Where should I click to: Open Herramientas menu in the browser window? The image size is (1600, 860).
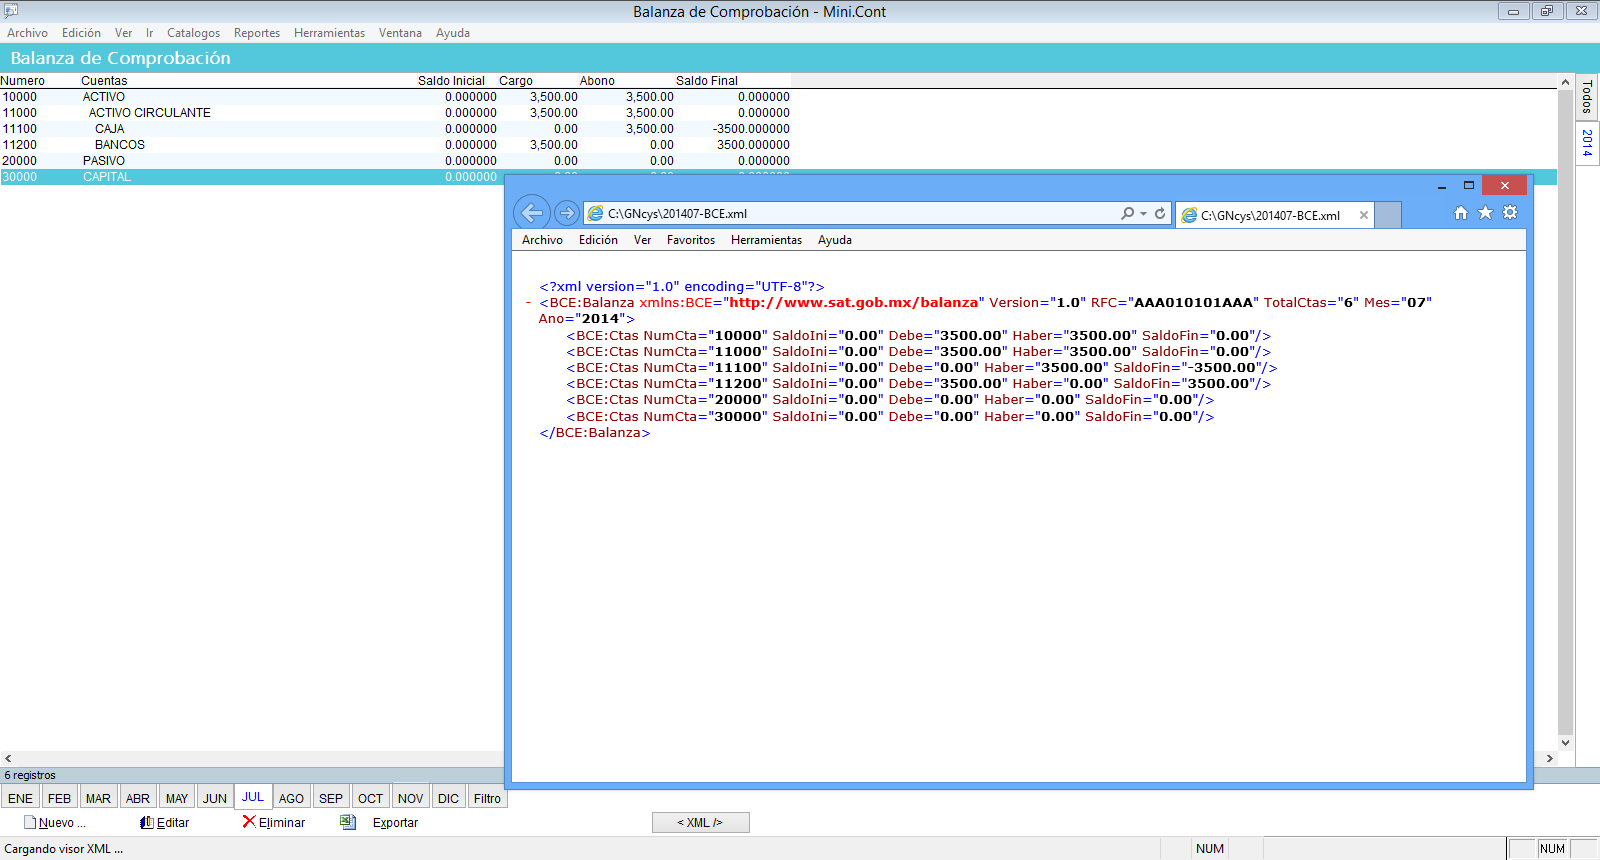click(x=766, y=240)
